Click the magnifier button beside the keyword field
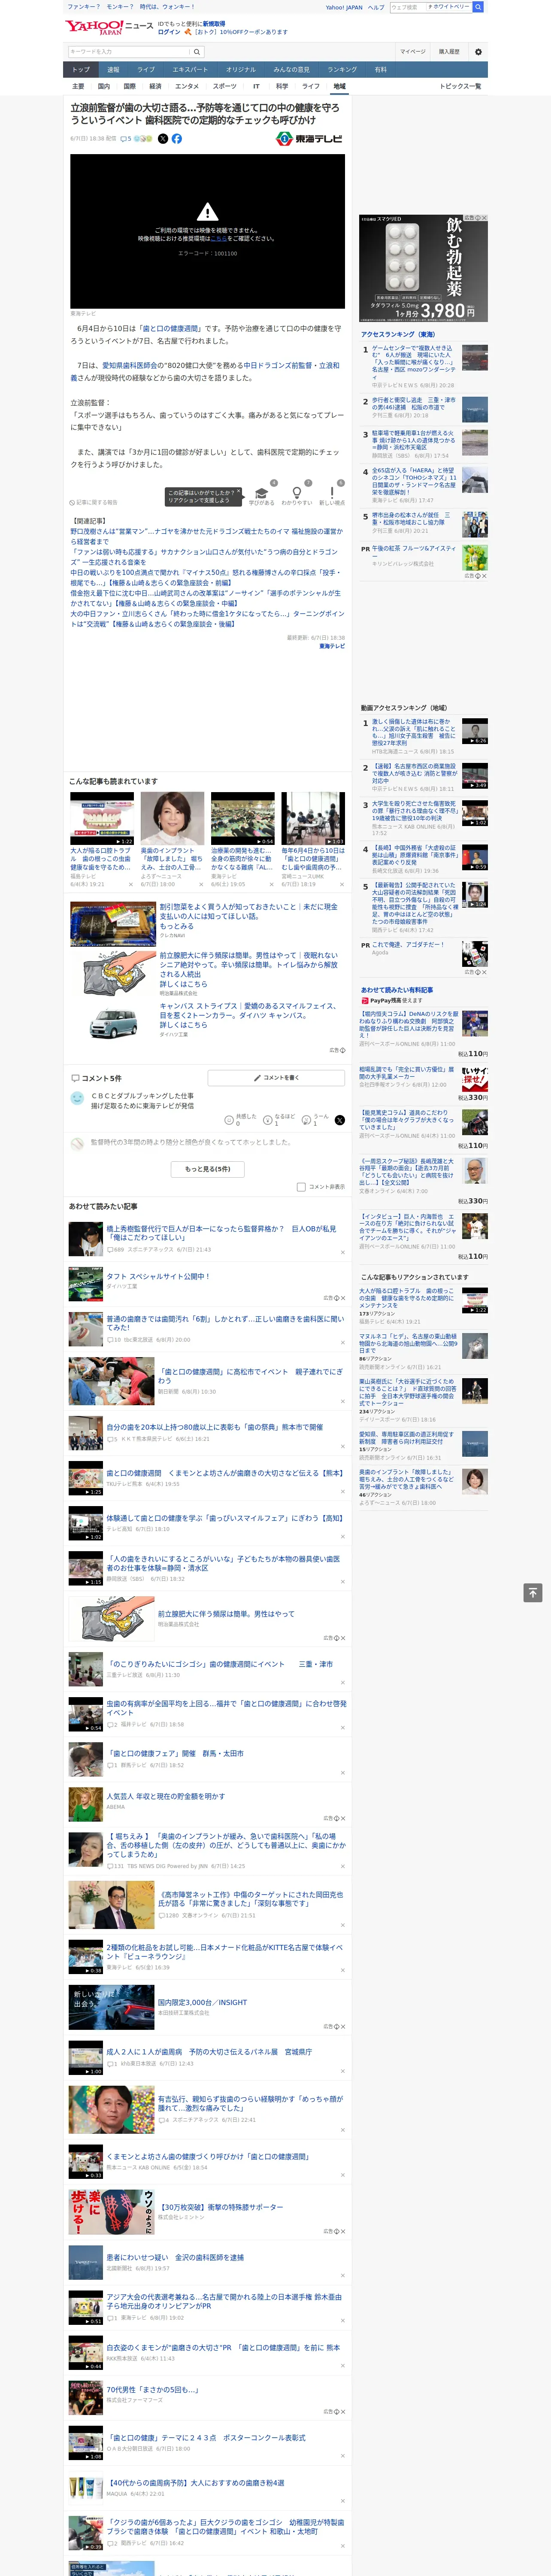 [x=197, y=51]
